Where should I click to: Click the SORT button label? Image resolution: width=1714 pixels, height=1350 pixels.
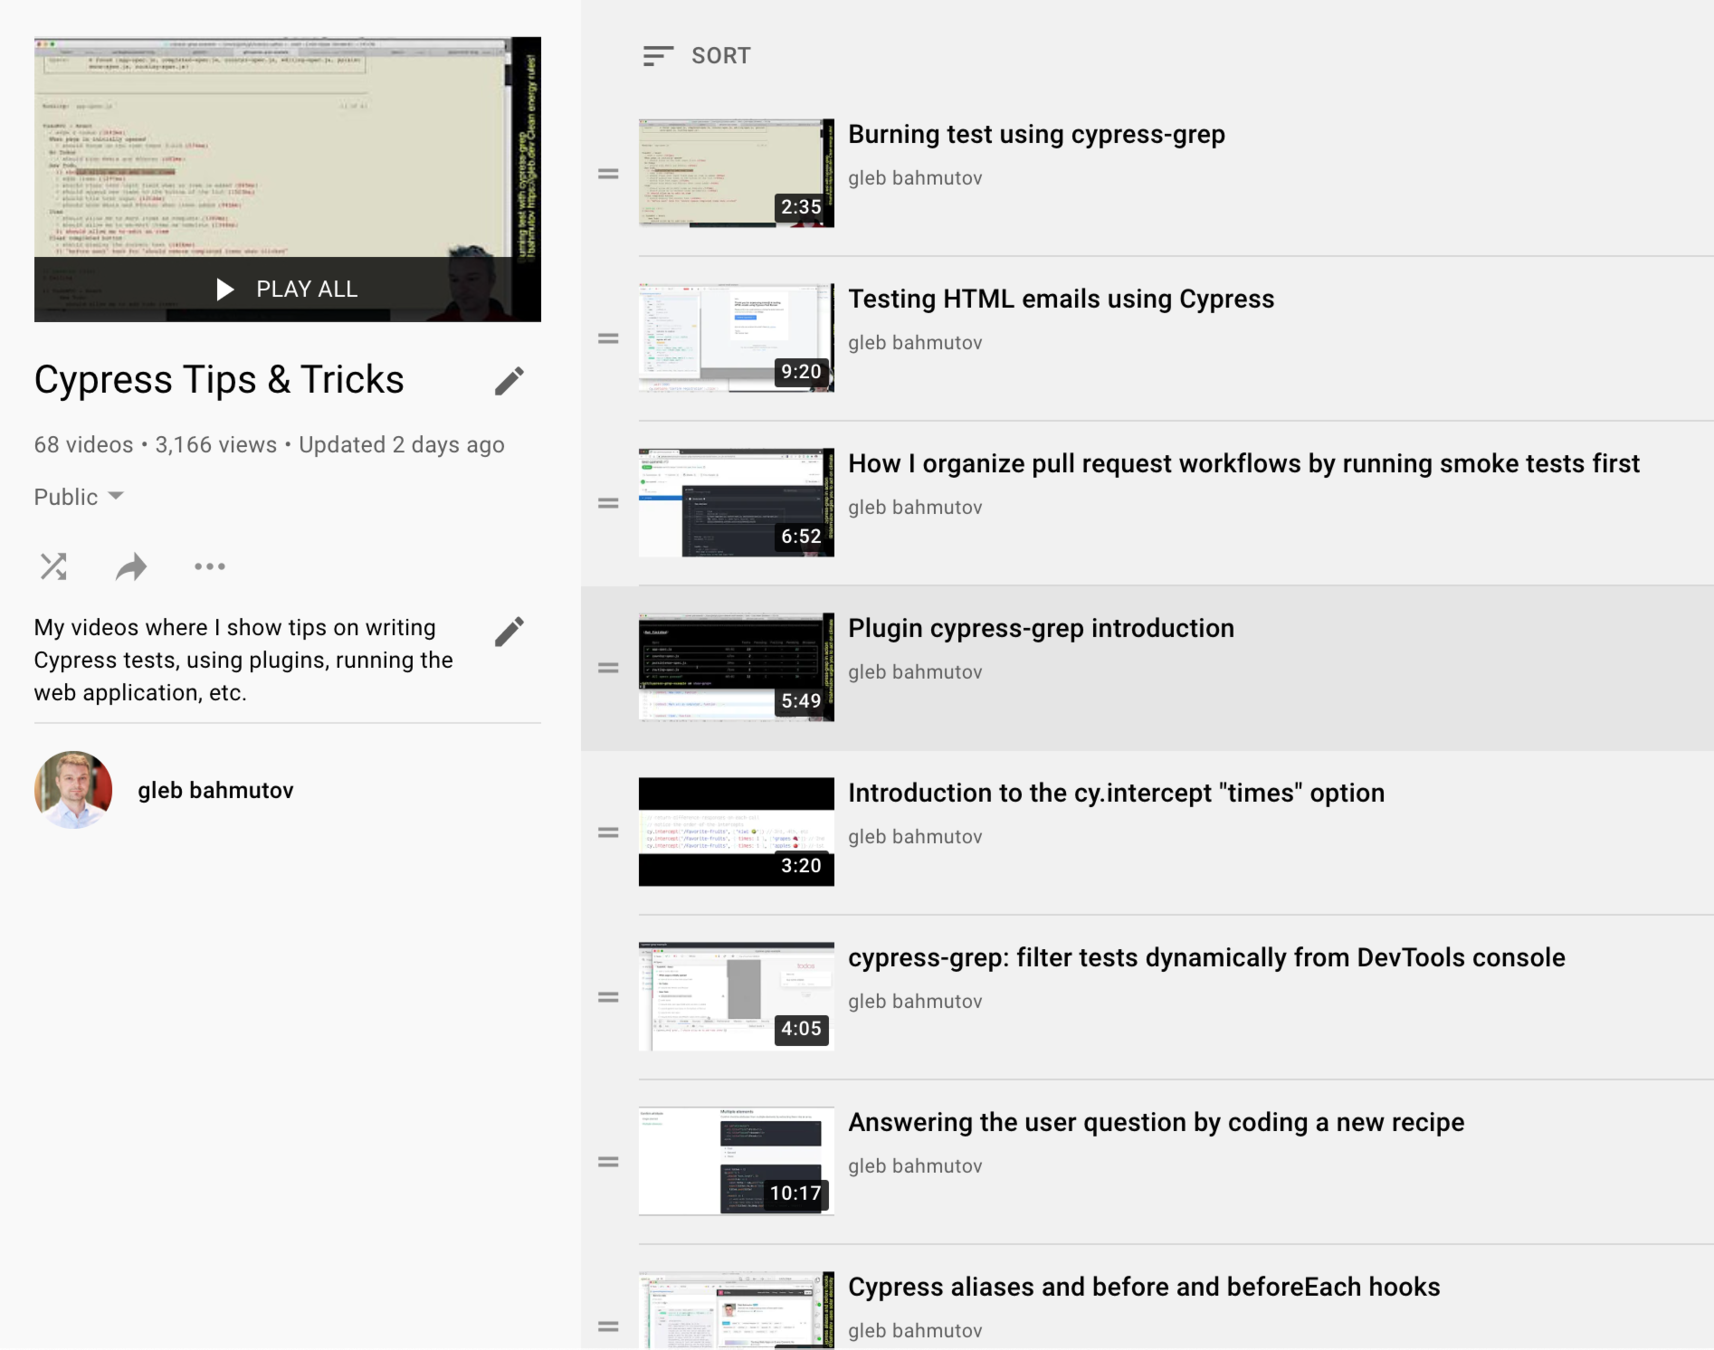point(721,56)
